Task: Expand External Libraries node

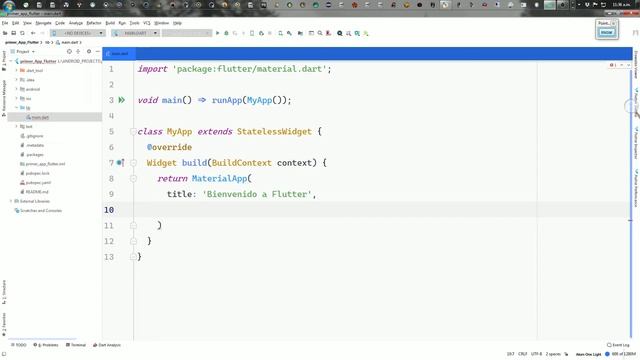Action: point(11,201)
